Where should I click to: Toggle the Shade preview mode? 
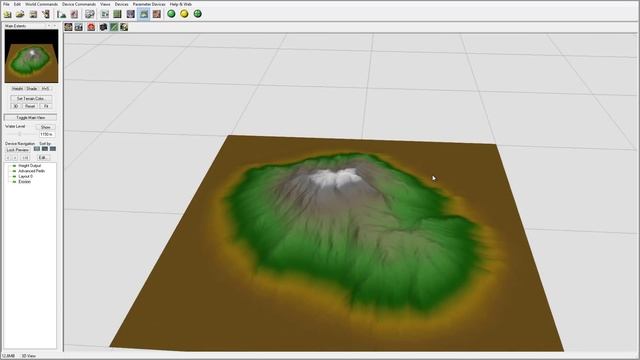click(31, 89)
